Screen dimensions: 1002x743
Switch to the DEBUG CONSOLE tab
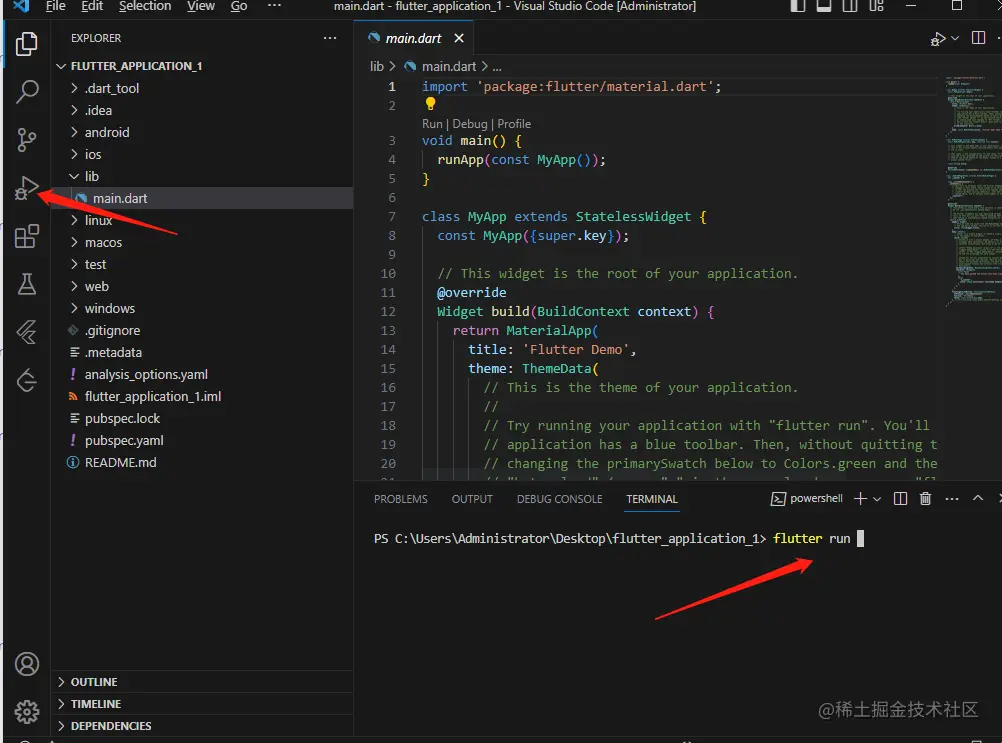pos(559,499)
